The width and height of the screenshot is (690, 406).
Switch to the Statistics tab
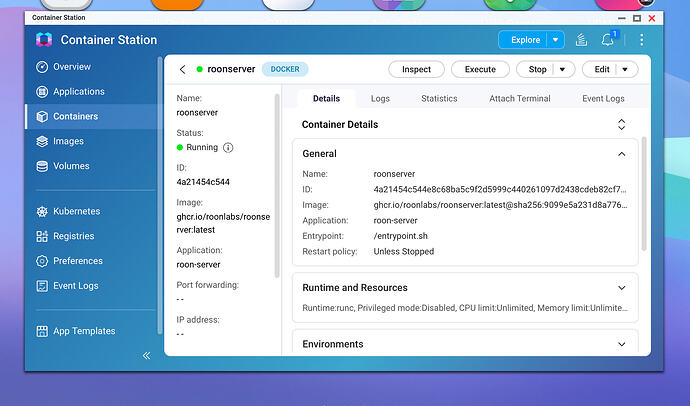point(439,99)
